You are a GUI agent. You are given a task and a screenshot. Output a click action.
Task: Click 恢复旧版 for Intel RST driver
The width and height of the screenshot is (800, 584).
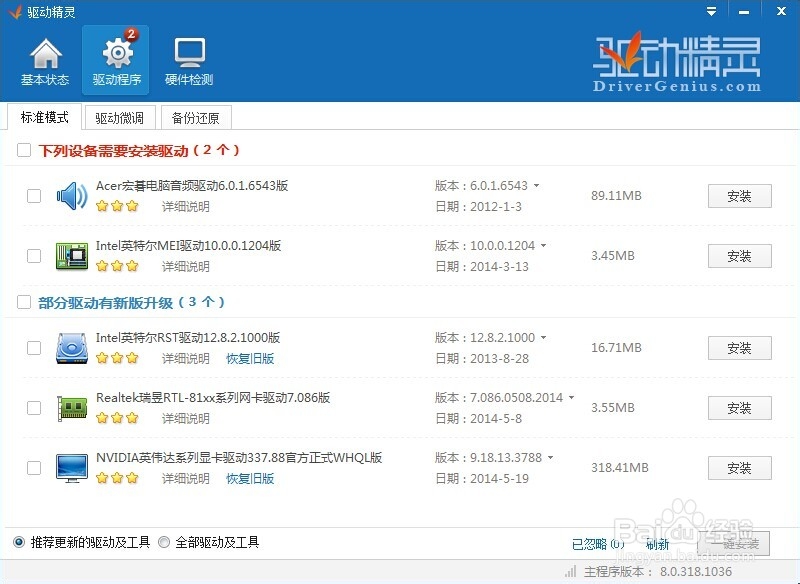coord(250,359)
